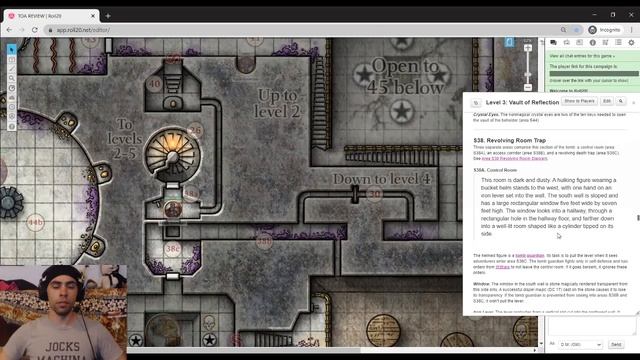640x360 pixels.
Task: Open the 'As:' speaker dropdown
Action: (580, 344)
